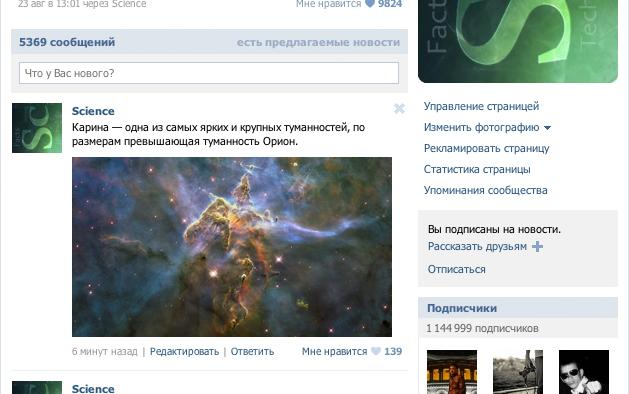Click Ответить under the nebula post

click(252, 351)
